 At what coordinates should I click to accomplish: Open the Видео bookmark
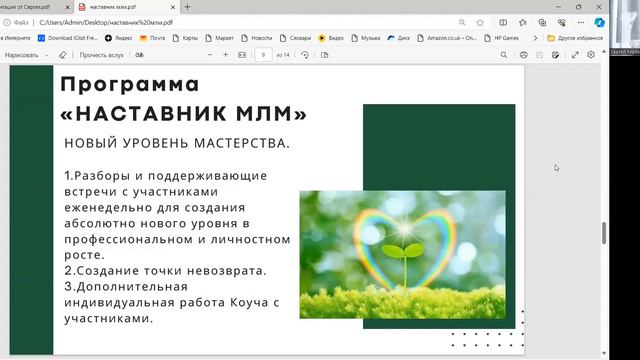[331, 38]
